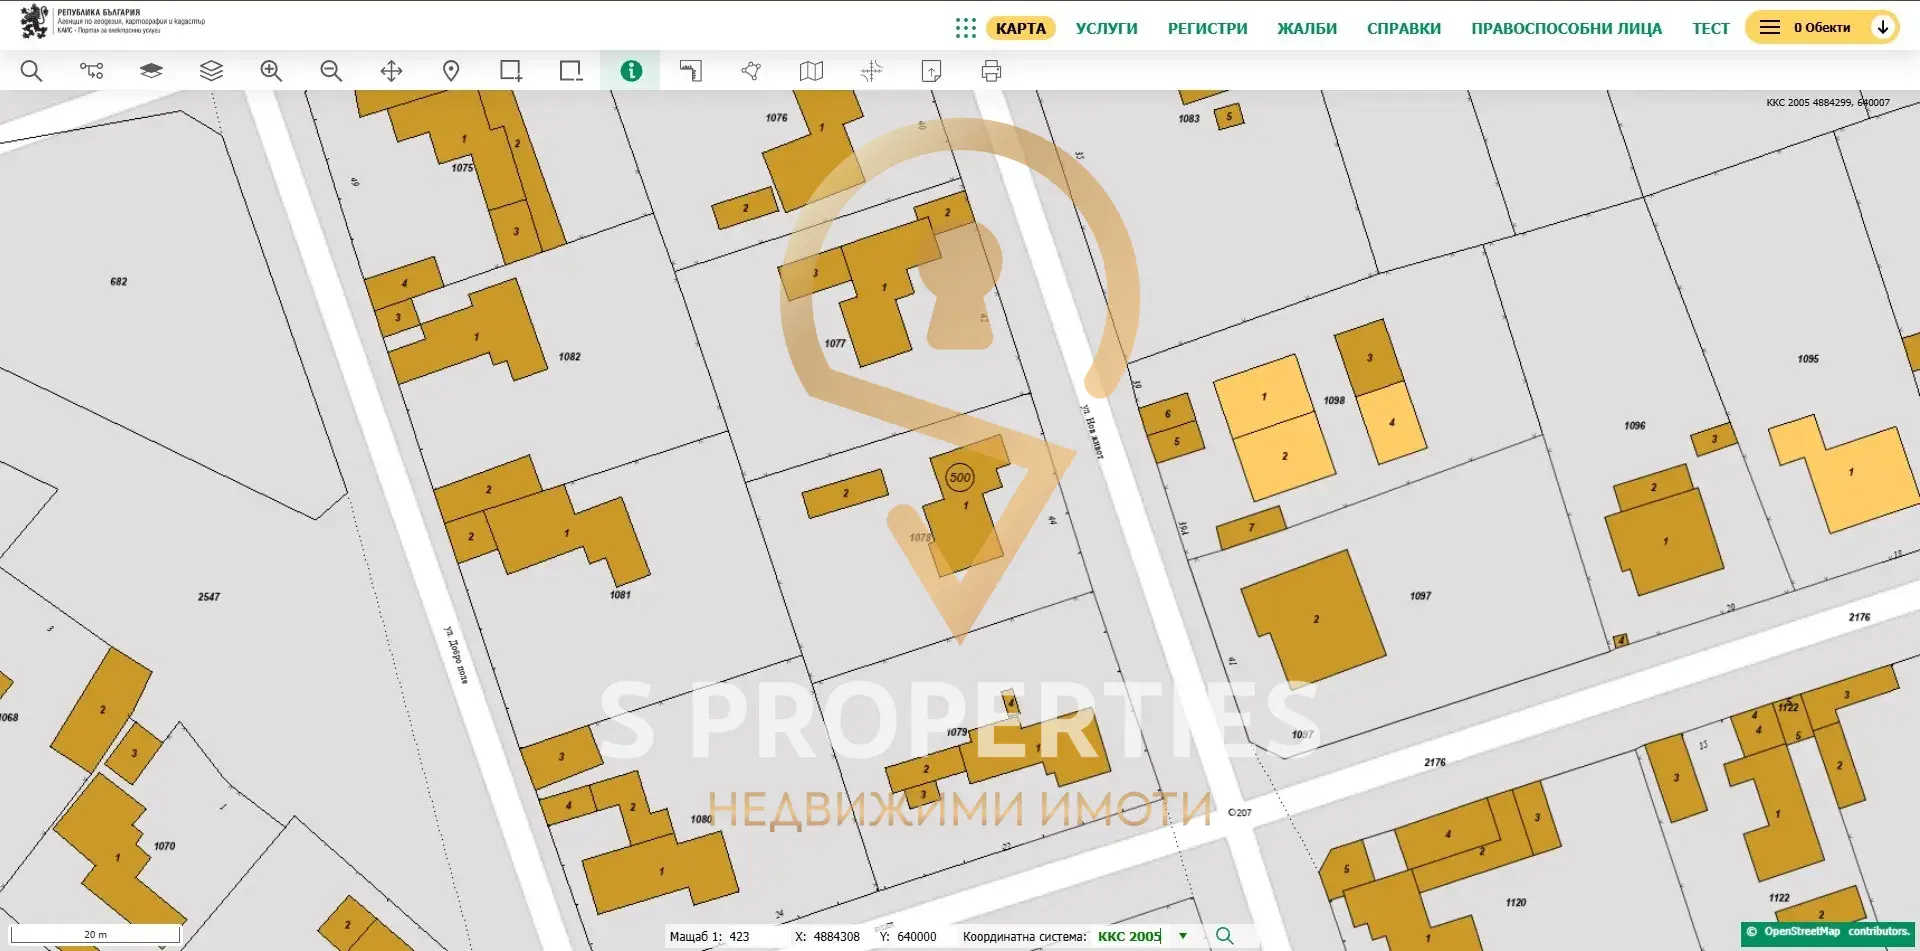Viewport: 1920px width, 951px height.
Task: Select the polygon drawing tool
Action: tap(751, 71)
